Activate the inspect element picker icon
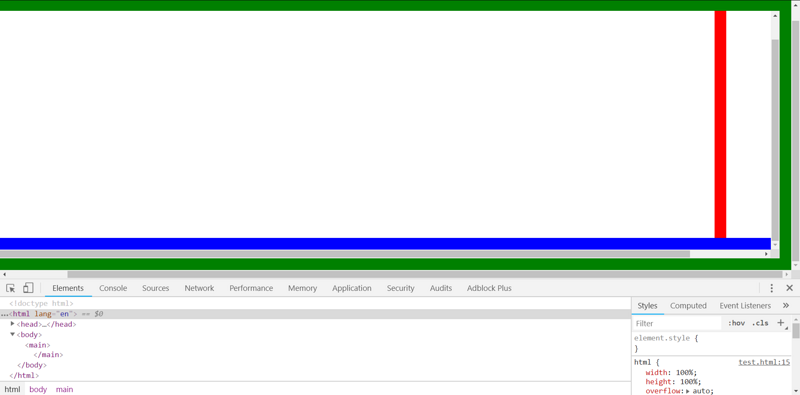 (11, 288)
